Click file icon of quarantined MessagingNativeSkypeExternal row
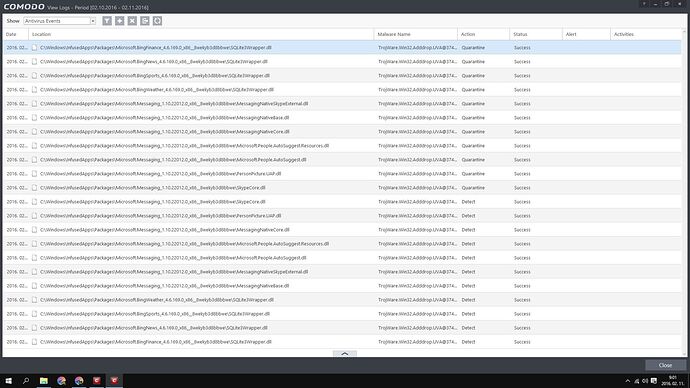 pos(34,104)
